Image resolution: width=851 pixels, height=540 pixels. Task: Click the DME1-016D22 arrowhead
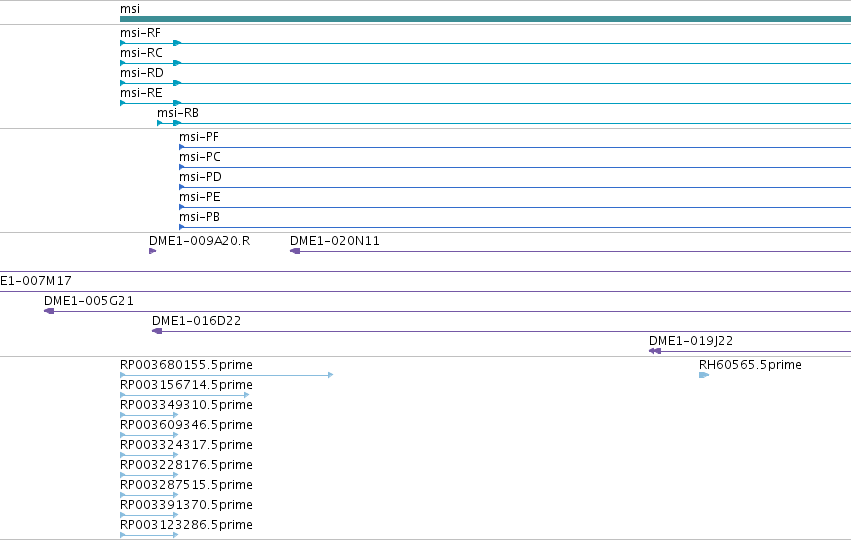coord(157,331)
